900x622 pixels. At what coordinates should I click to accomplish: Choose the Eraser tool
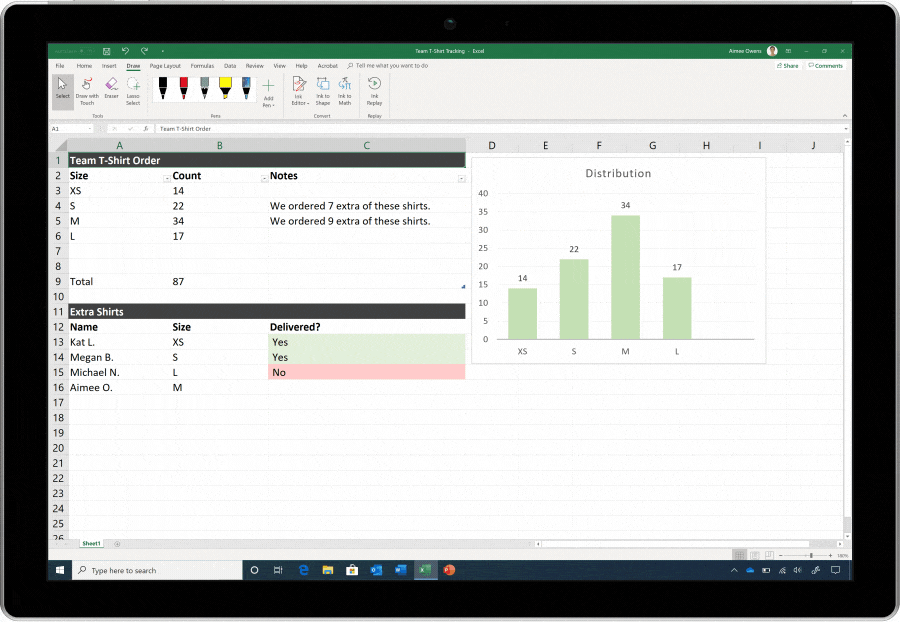tap(110, 90)
